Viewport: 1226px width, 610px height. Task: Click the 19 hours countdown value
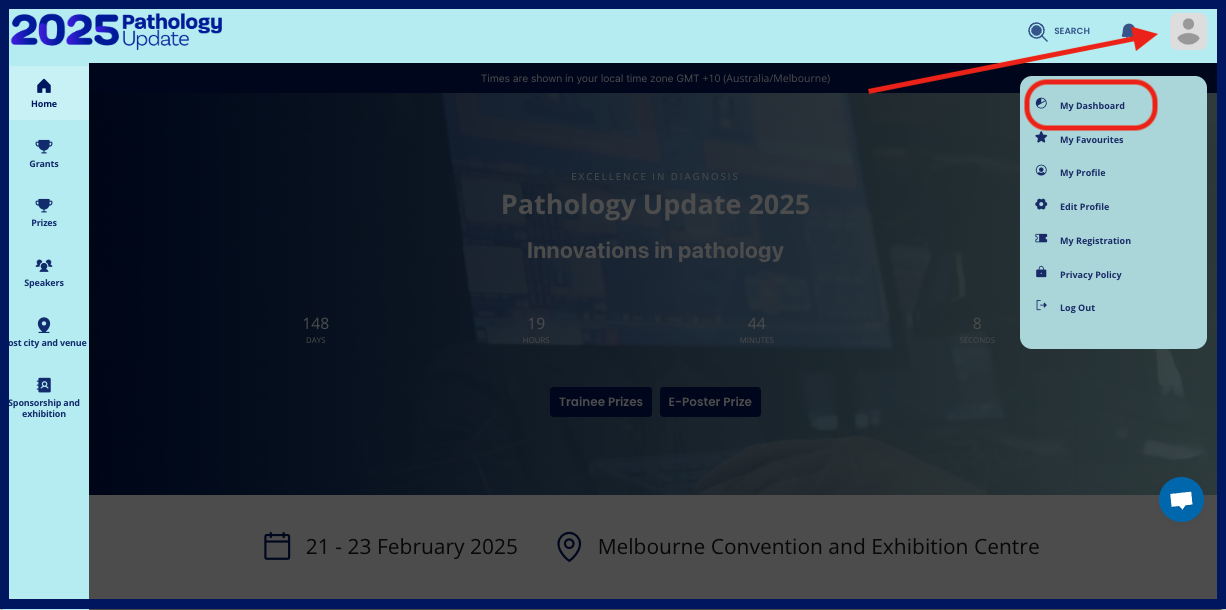536,323
